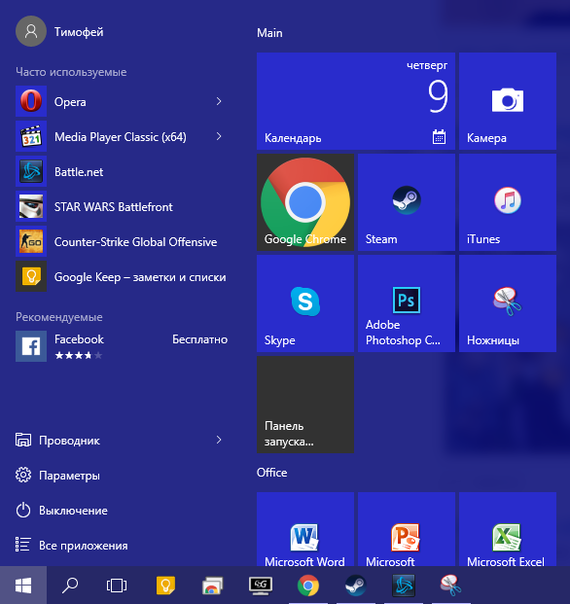
Task: Show Все приложения list
Action: pos(72,545)
